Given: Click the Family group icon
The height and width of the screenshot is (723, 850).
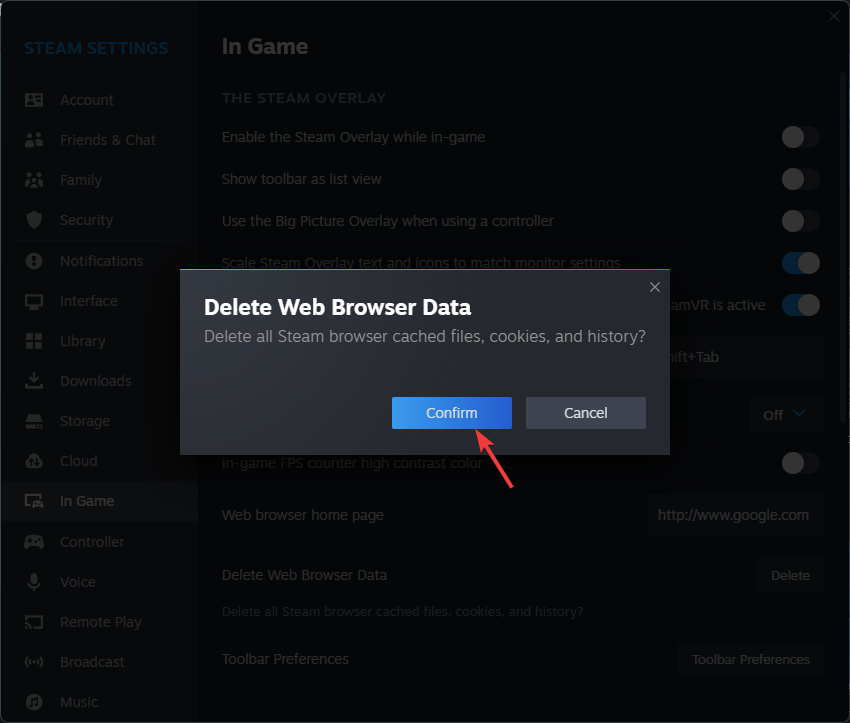Looking at the screenshot, I should click(34, 180).
